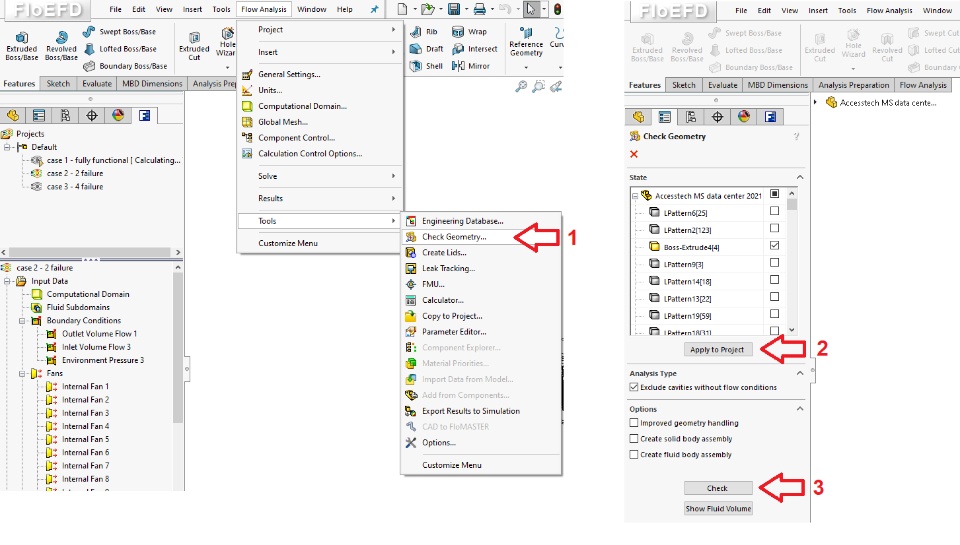Viewport: 960px width, 545px height.
Task: Select the Intersect tool
Action: [x=474, y=48]
